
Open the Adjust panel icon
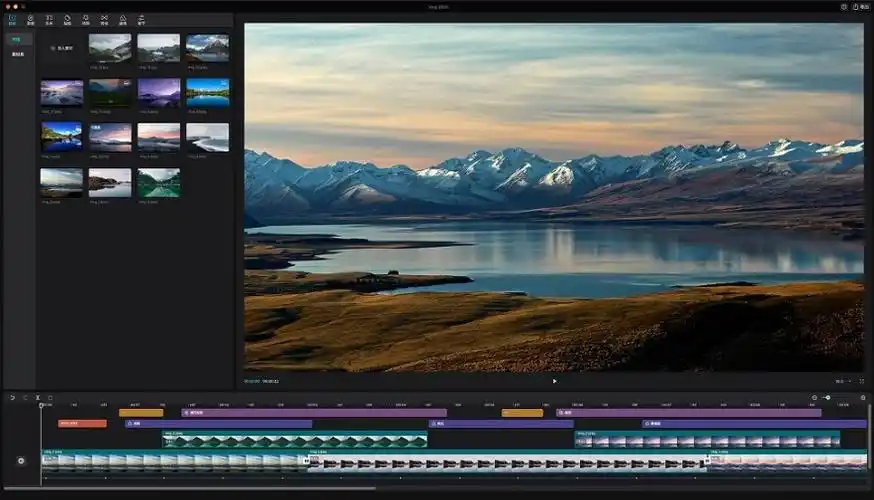141,19
